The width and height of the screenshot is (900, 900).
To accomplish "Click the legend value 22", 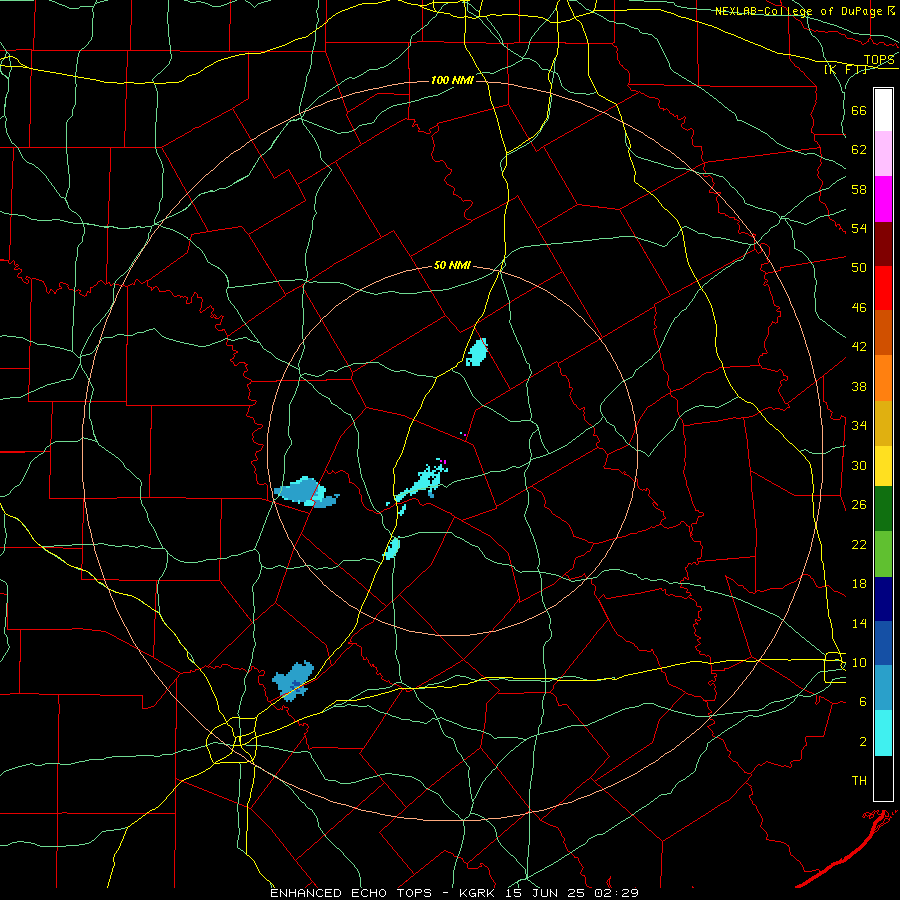I will 859,544.
